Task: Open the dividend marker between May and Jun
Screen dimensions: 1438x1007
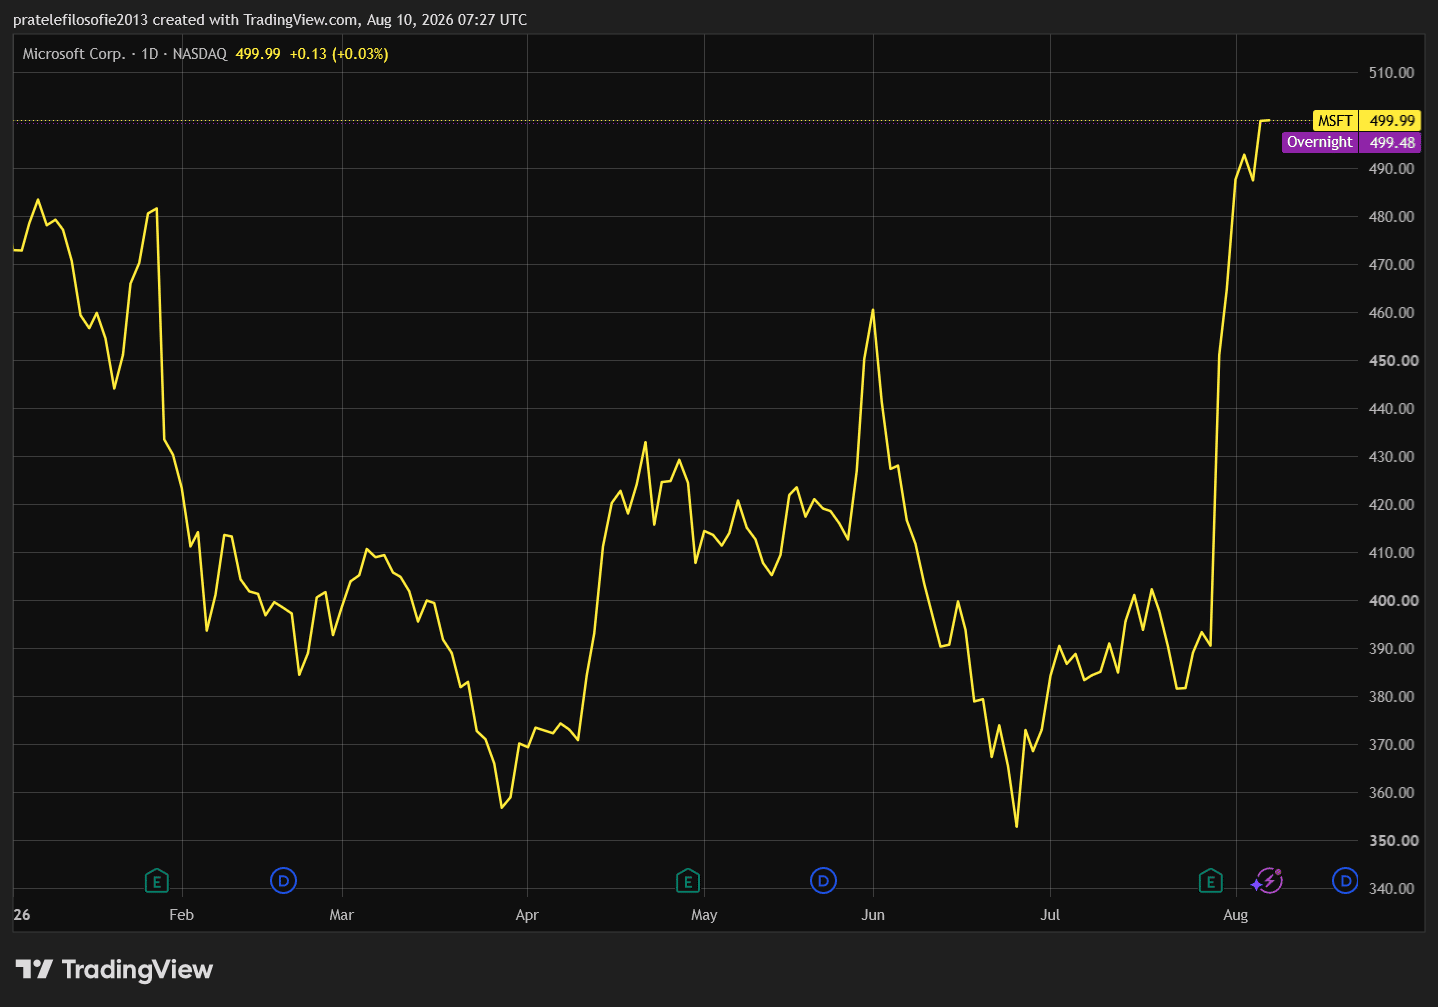Action: point(823,881)
